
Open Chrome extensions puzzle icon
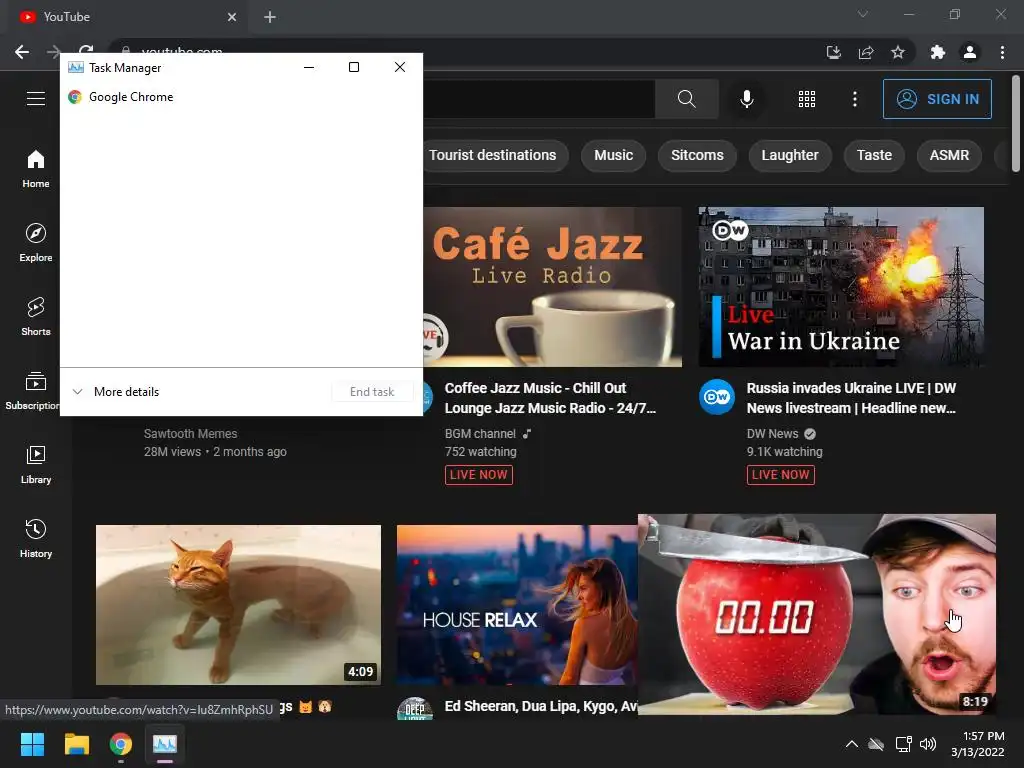pos(938,52)
